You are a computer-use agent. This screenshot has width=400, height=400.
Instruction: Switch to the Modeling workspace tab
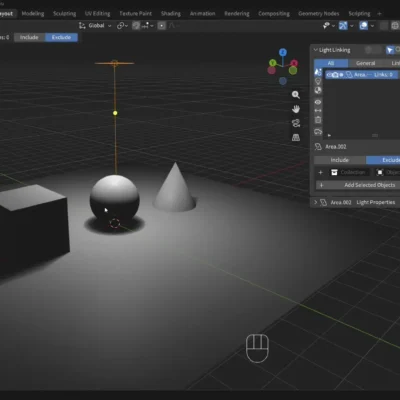click(33, 14)
